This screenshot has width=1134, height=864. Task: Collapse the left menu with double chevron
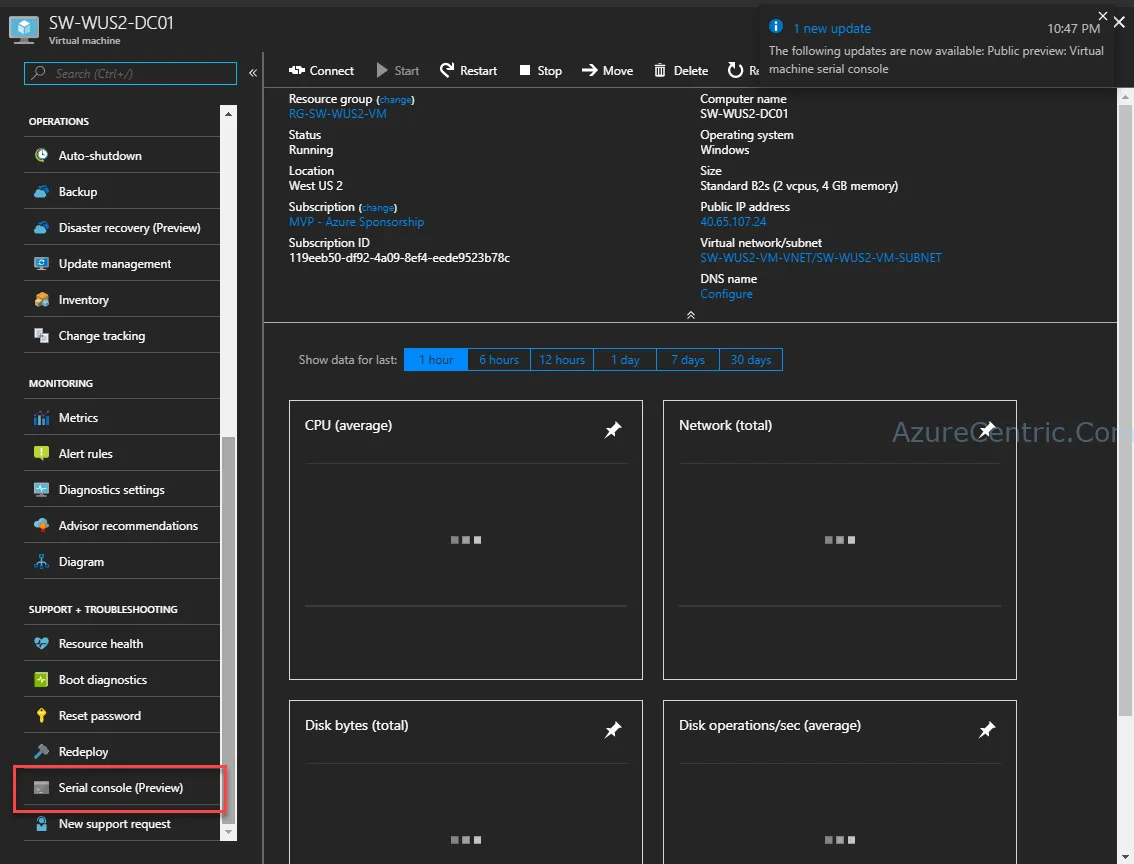pos(253,73)
